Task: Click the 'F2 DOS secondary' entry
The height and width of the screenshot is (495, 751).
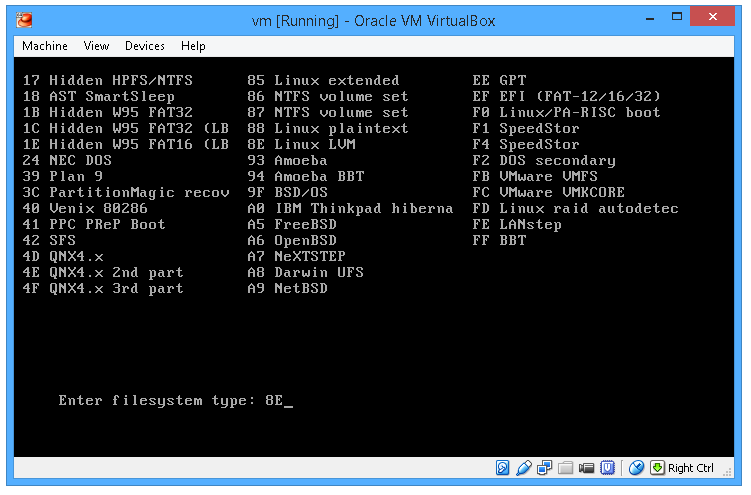Action: (x=544, y=160)
